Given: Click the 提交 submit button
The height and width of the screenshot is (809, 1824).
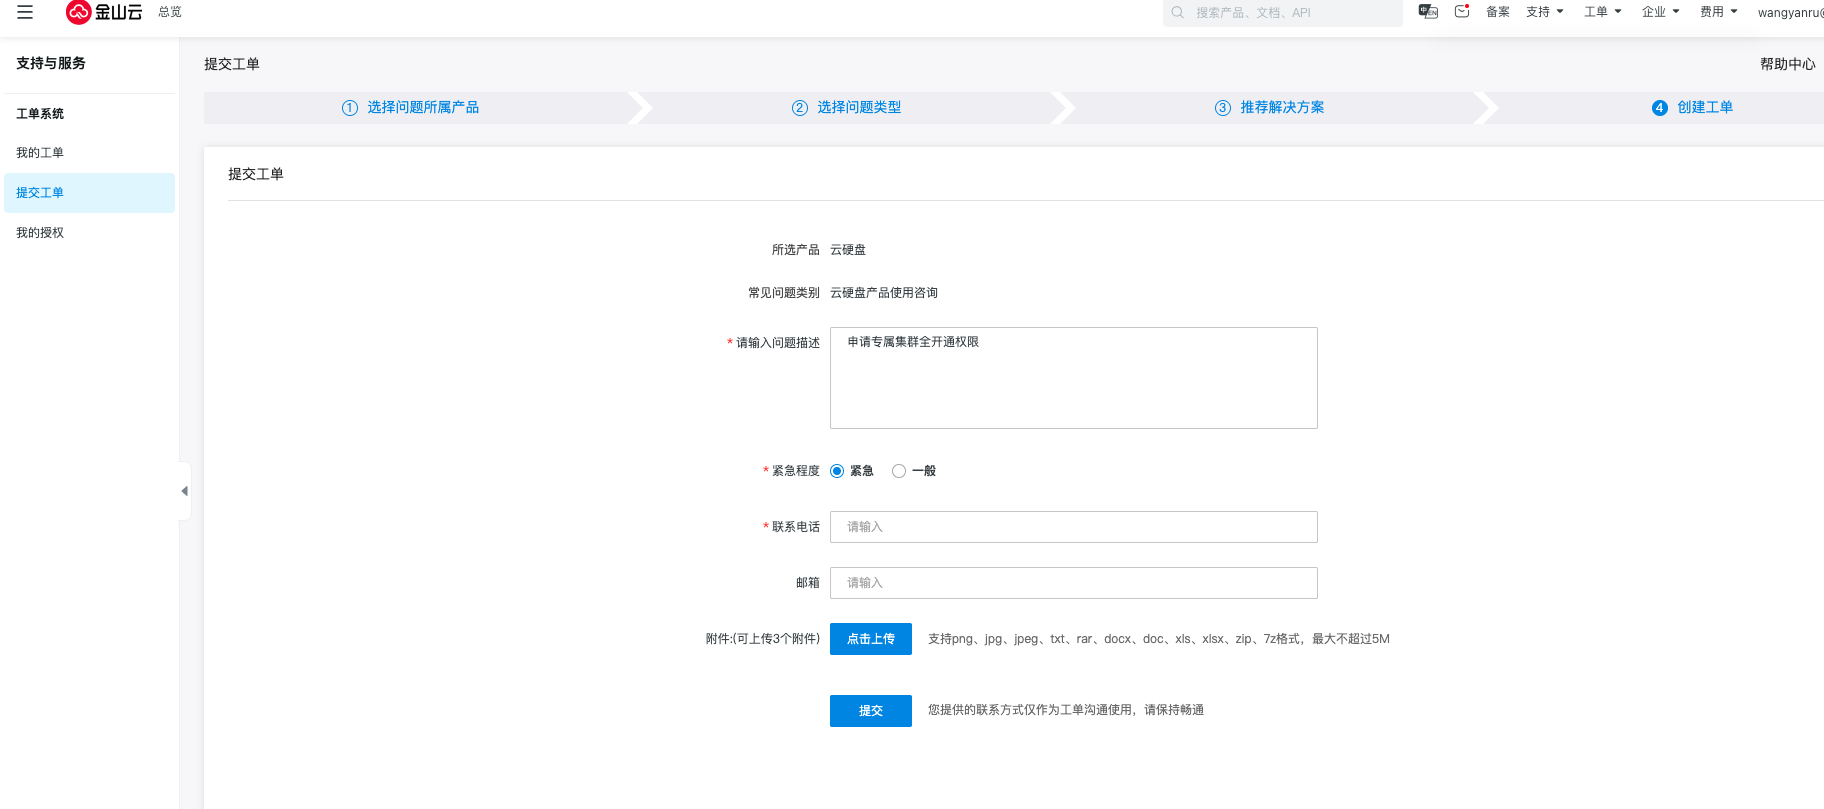Looking at the screenshot, I should pos(870,711).
